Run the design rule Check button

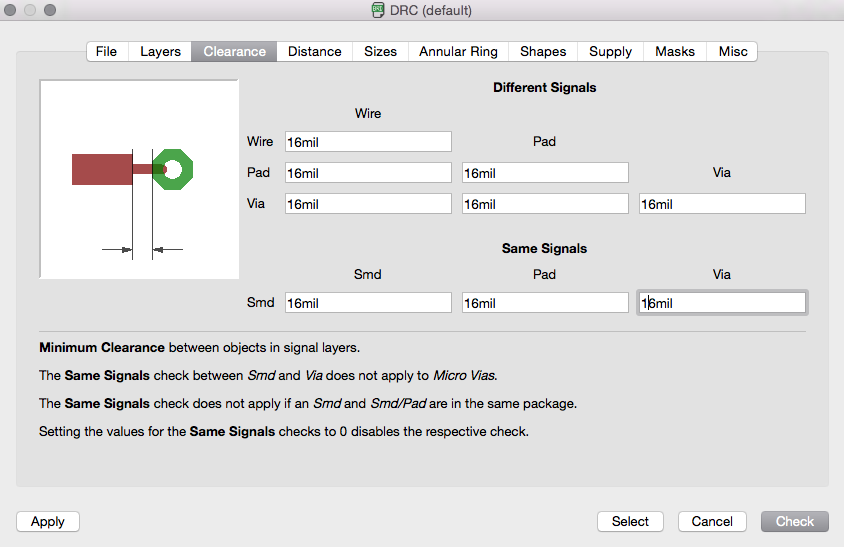point(795,521)
